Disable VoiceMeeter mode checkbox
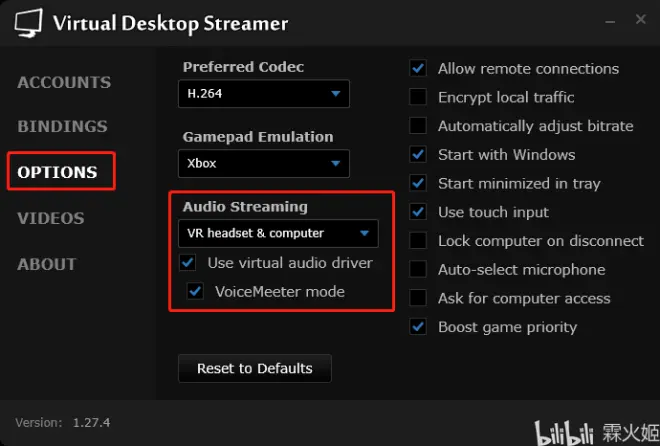This screenshot has height=446, width=660. [195, 291]
